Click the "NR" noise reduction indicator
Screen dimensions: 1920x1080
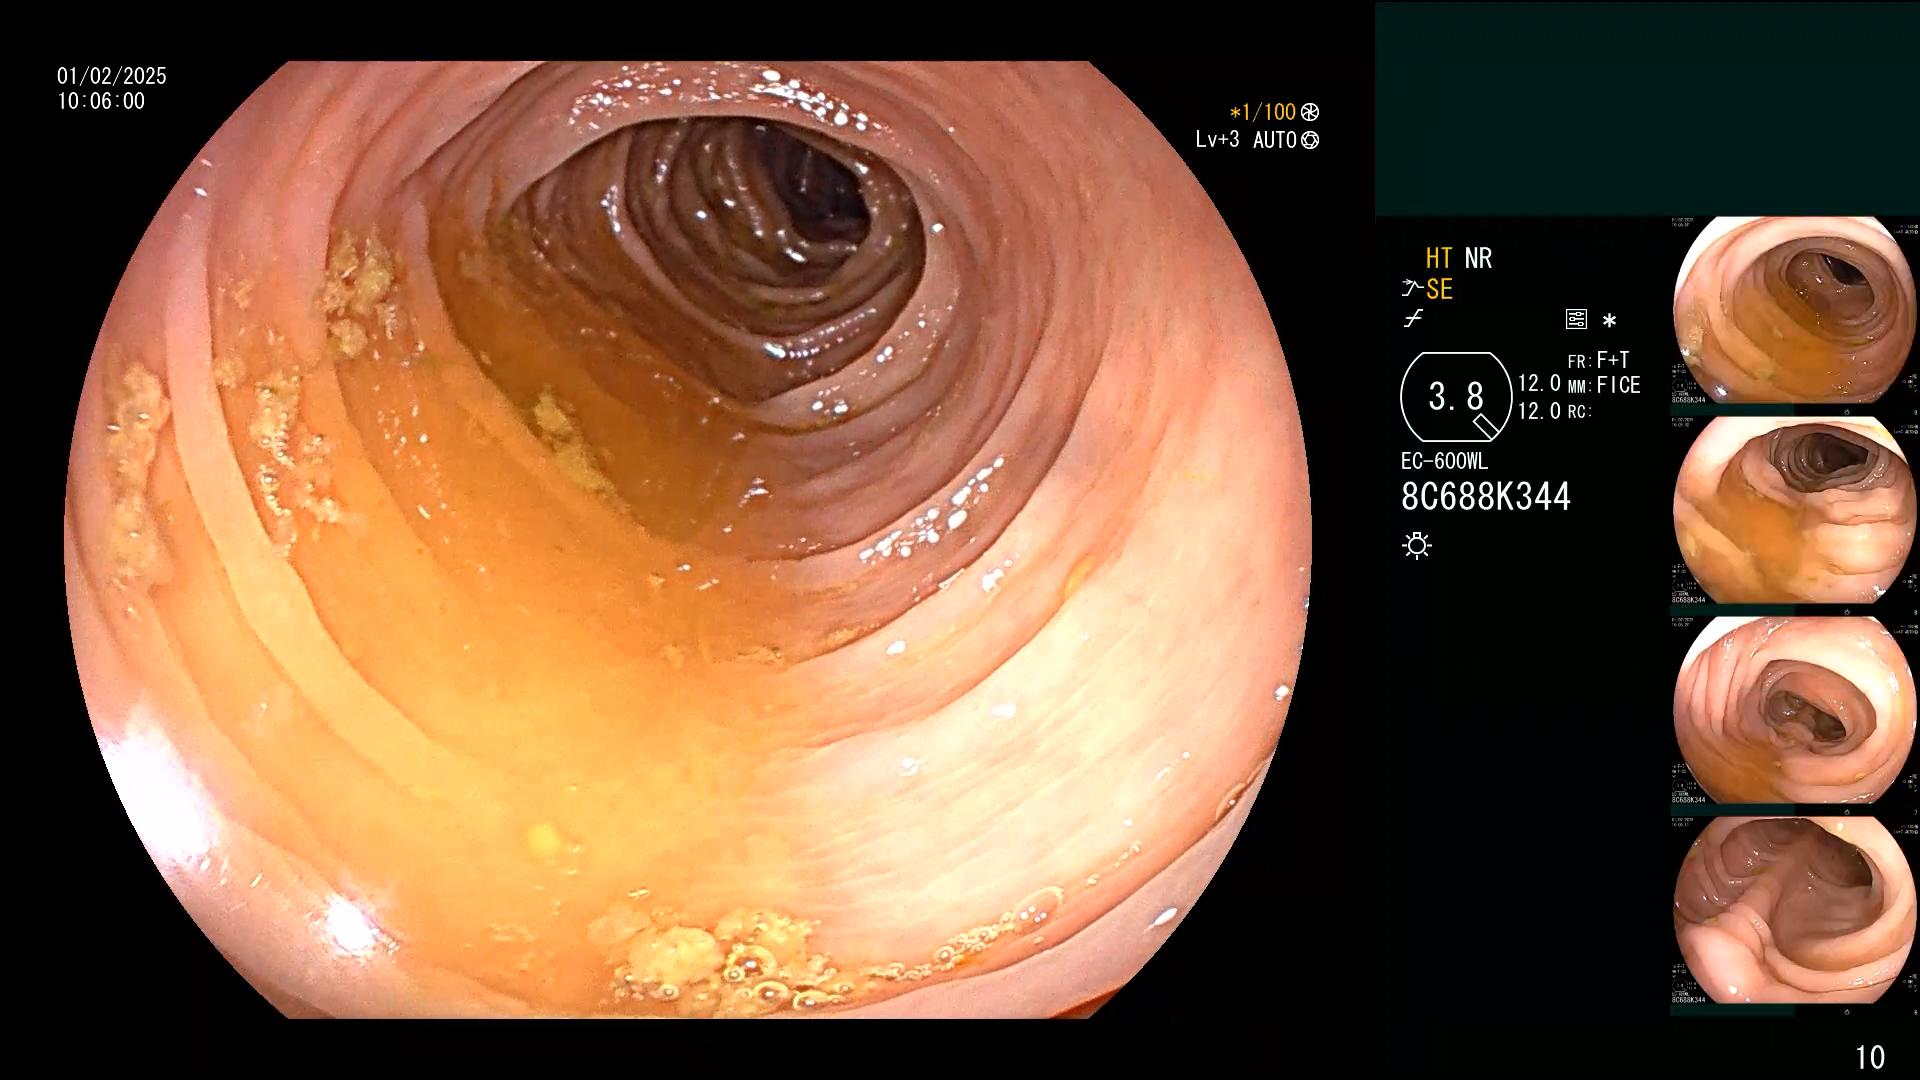point(1478,258)
